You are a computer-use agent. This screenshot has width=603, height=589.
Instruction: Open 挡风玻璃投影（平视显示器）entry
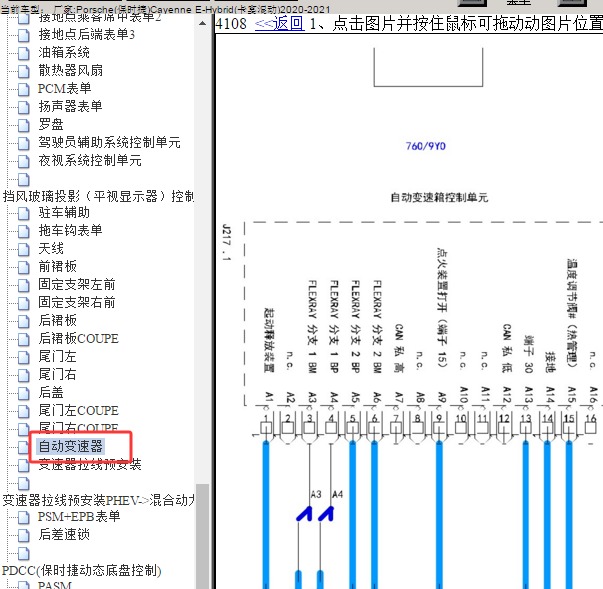coord(98,196)
